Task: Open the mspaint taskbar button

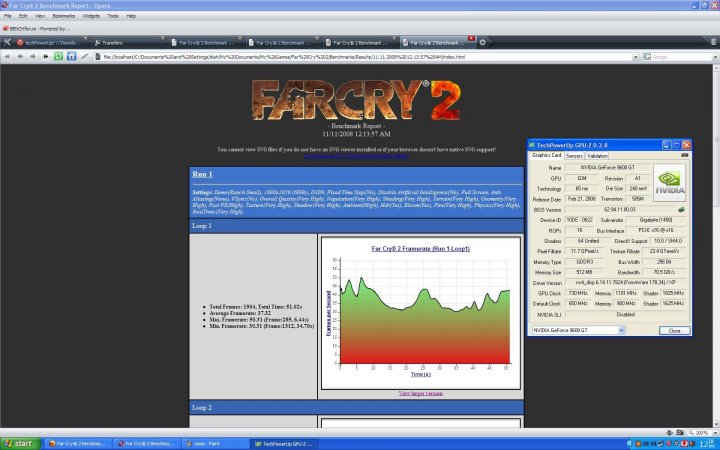Action: (x=216, y=444)
